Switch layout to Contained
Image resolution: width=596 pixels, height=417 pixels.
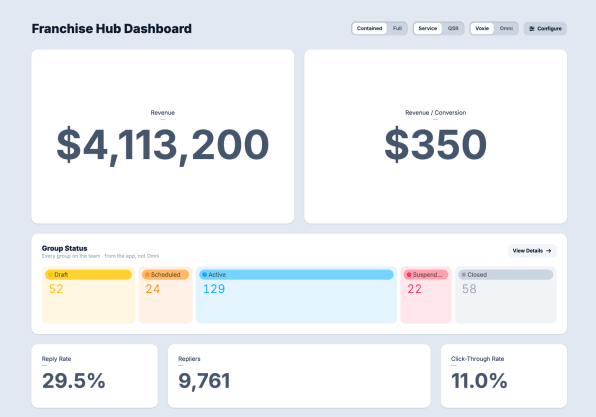click(369, 29)
